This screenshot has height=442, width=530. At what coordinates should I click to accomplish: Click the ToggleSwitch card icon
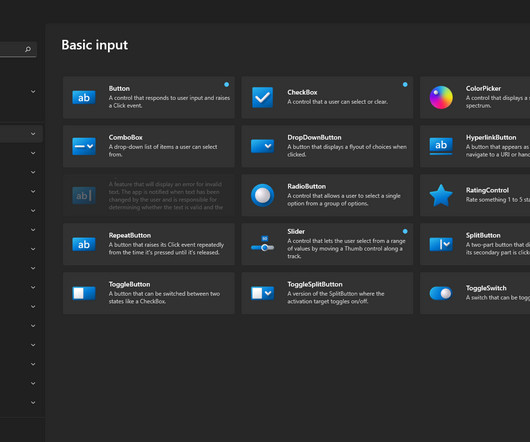tap(441, 293)
